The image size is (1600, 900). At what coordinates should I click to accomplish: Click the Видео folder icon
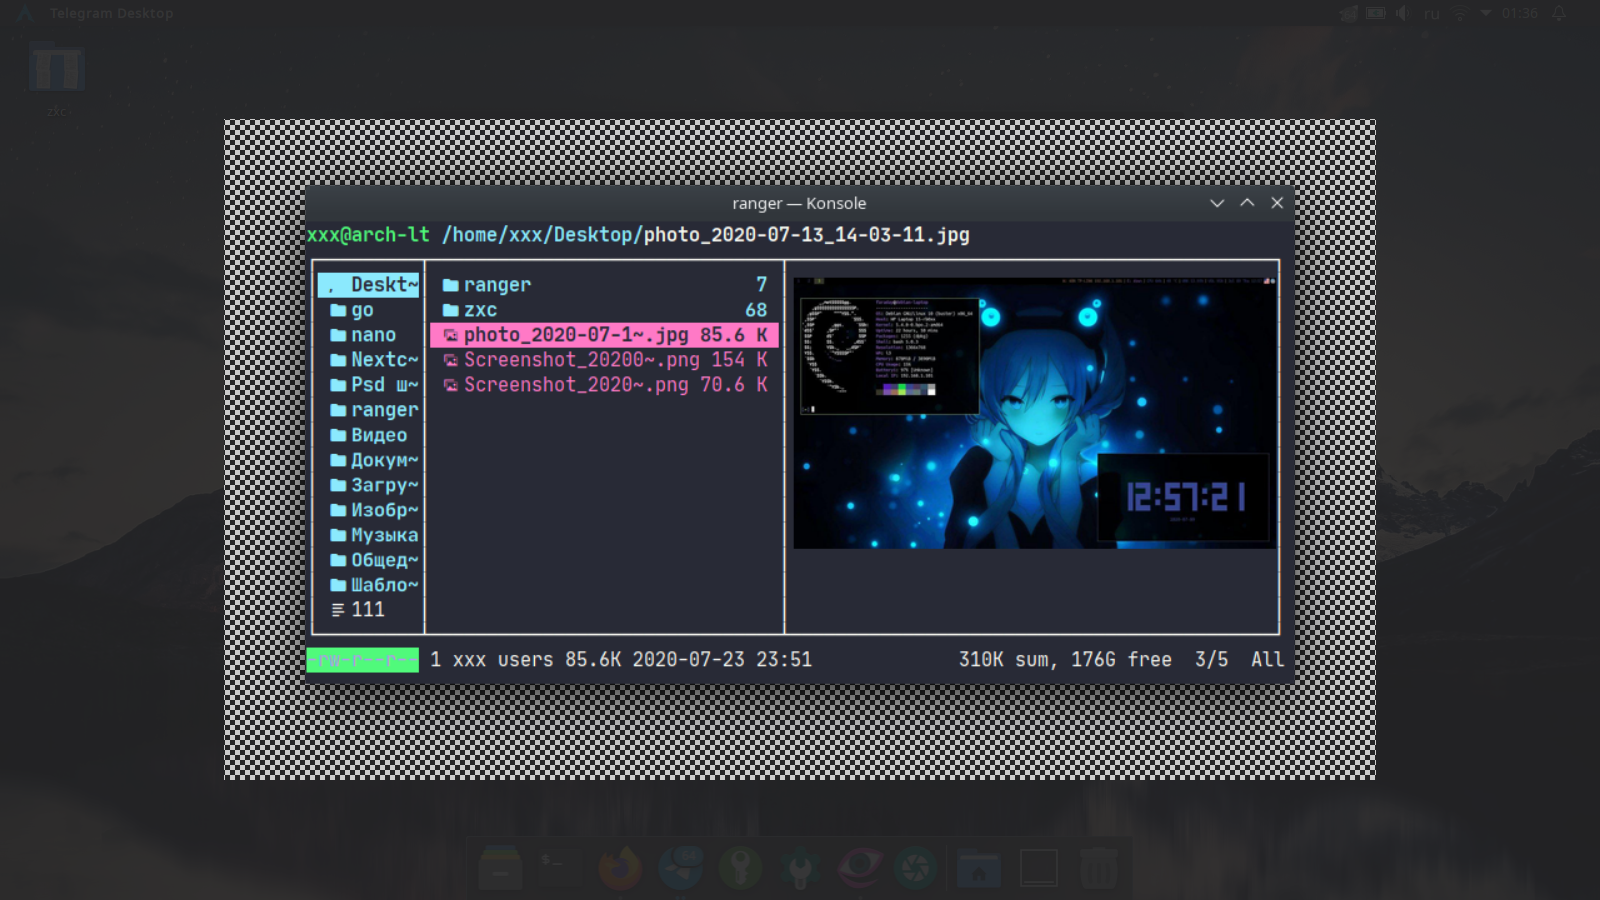pyautogui.click(x=338, y=436)
